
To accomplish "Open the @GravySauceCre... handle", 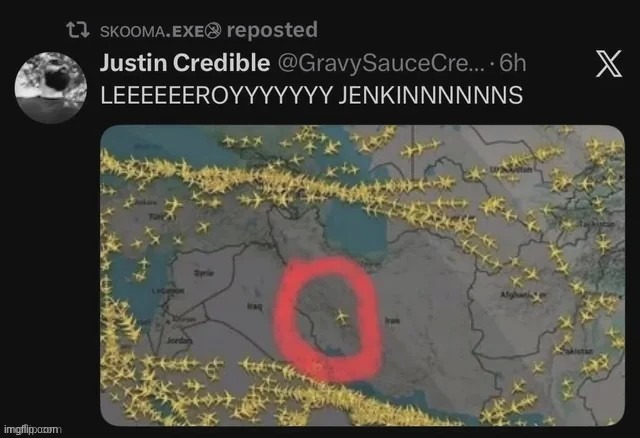I will (x=380, y=63).
